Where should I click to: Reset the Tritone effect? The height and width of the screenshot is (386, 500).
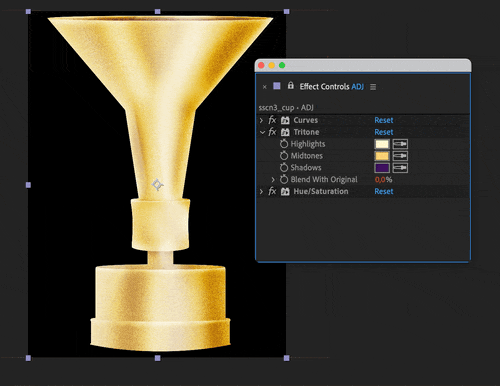coord(384,132)
